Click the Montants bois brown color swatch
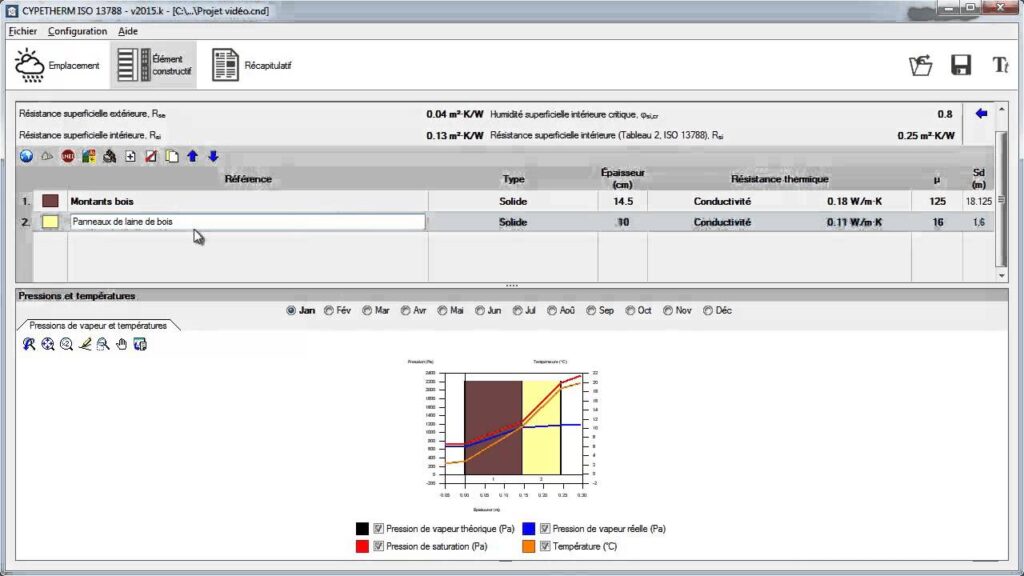Viewport: 1024px width, 576px height. point(50,201)
